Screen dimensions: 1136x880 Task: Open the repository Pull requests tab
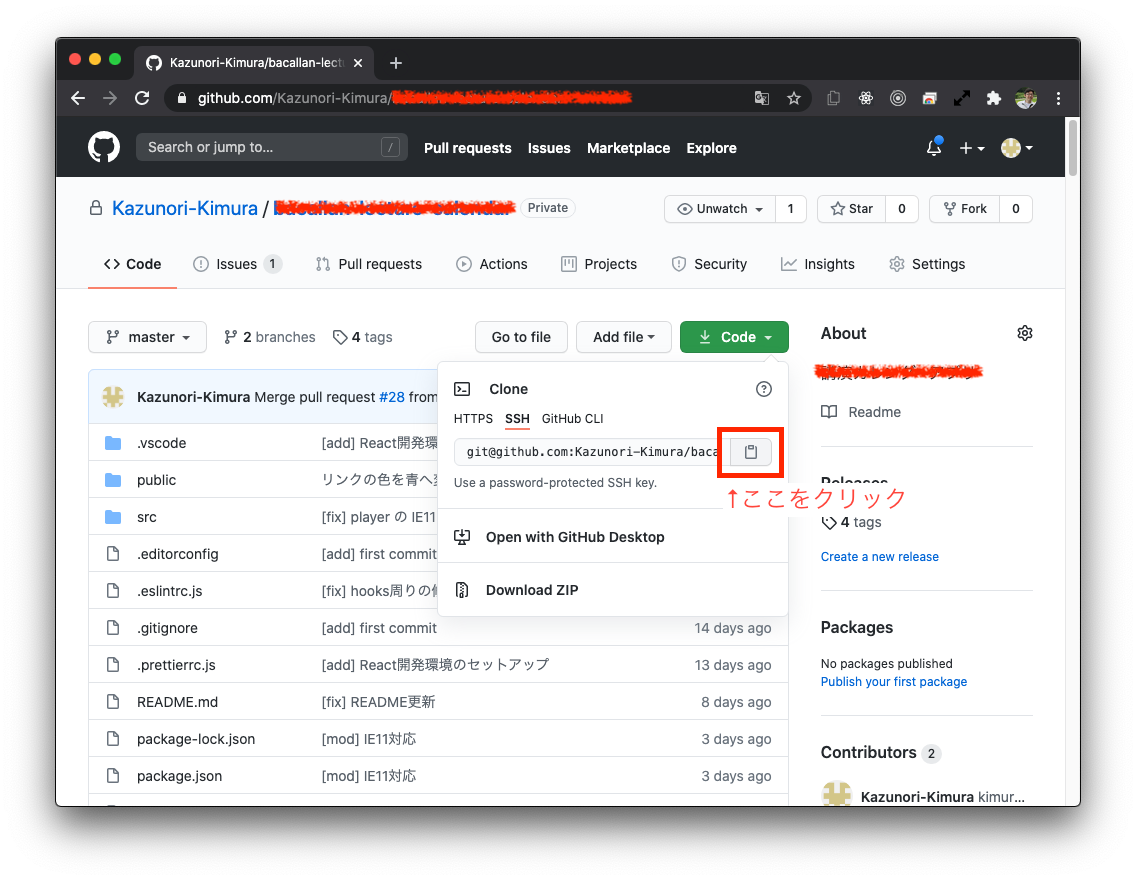coord(369,264)
